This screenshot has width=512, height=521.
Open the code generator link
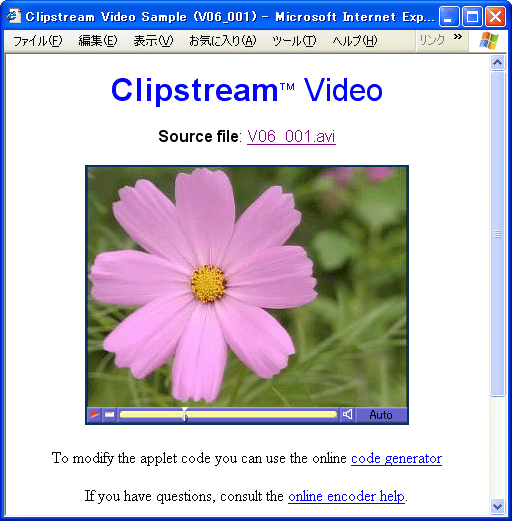coord(396,458)
